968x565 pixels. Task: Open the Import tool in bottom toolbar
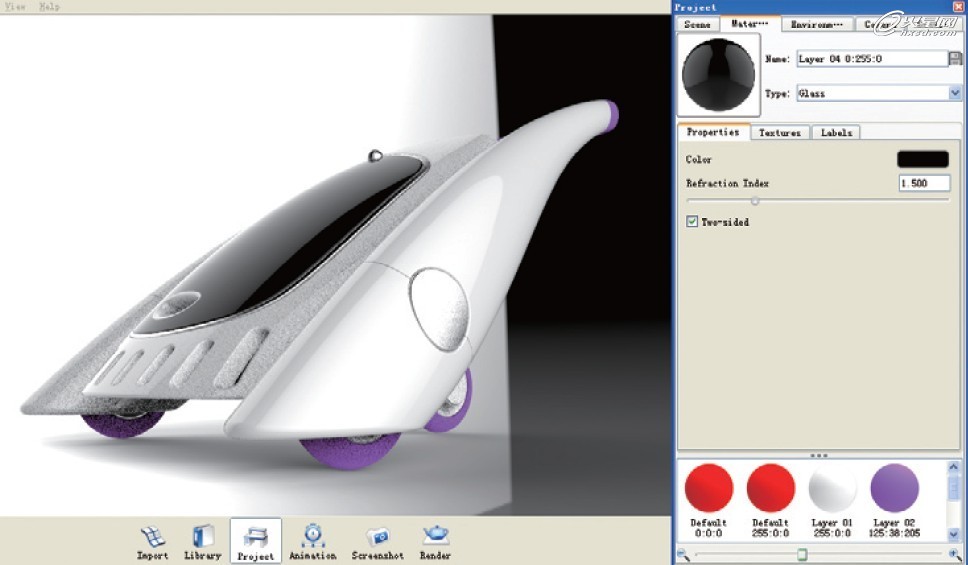[152, 540]
